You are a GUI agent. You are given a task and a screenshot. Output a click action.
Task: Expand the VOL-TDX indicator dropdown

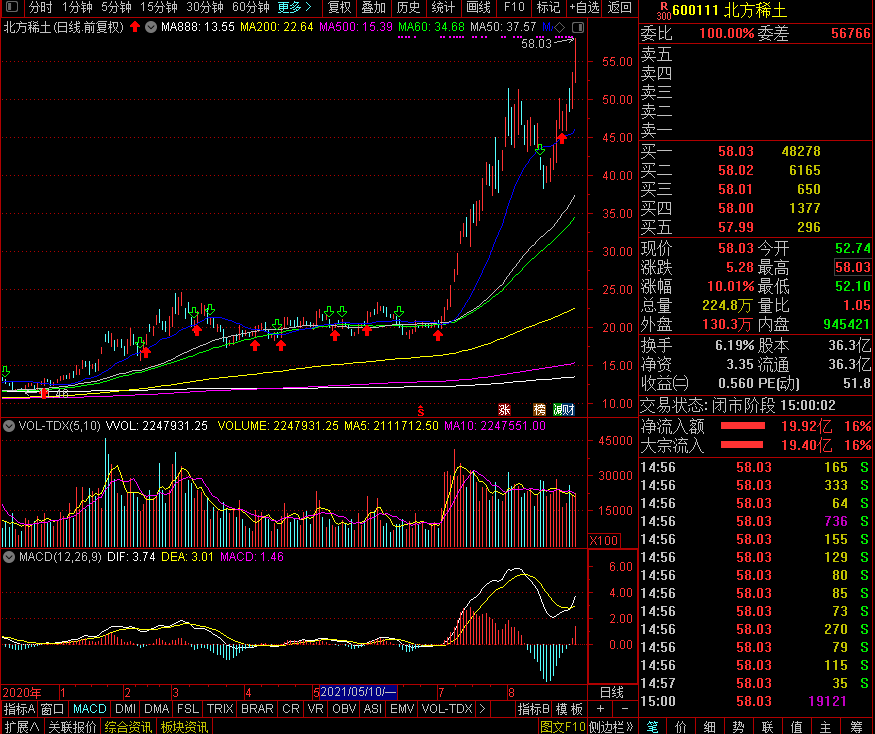point(9,426)
